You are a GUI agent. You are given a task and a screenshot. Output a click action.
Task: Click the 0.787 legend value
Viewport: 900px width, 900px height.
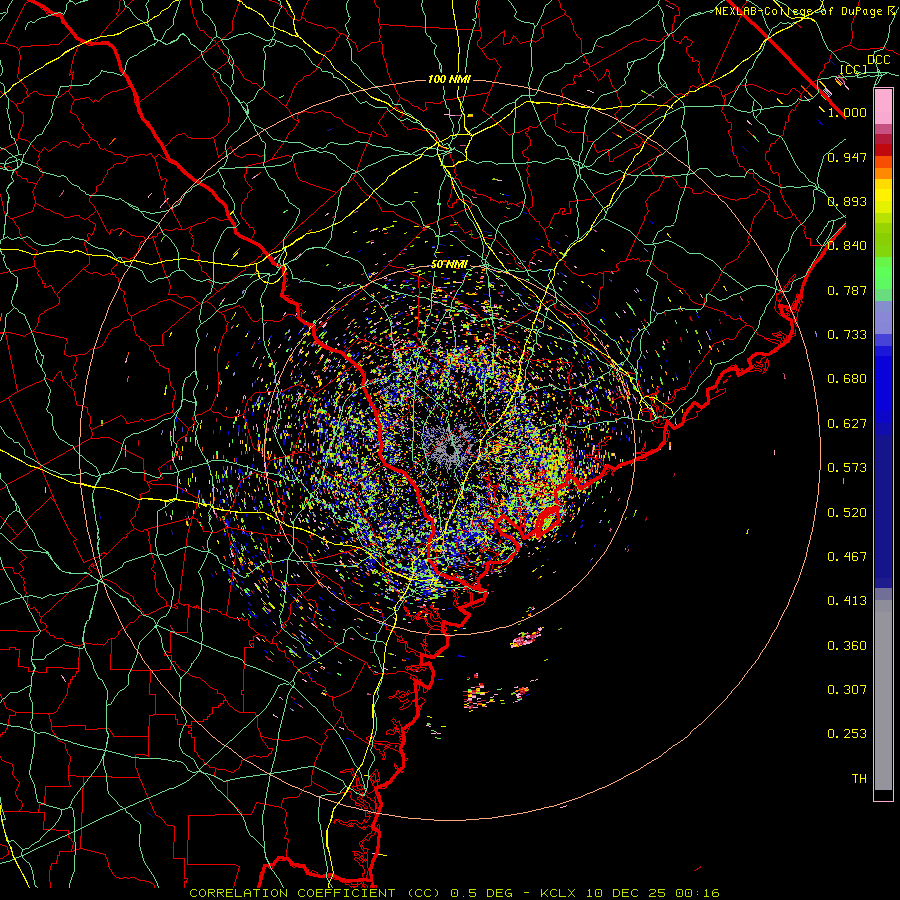(x=847, y=290)
